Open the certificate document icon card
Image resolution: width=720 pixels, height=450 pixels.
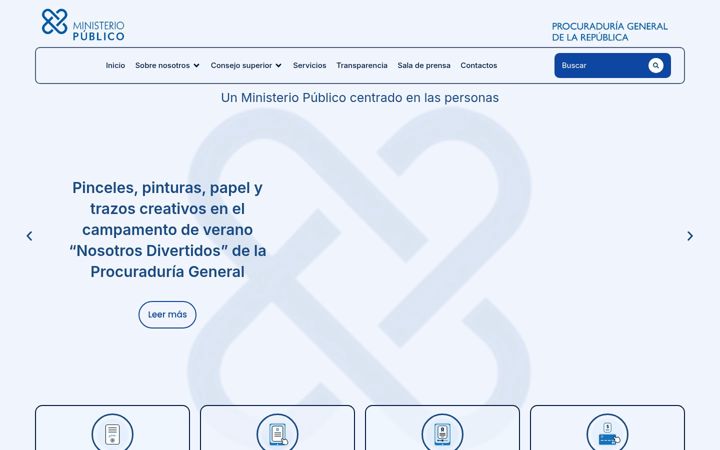click(112, 432)
